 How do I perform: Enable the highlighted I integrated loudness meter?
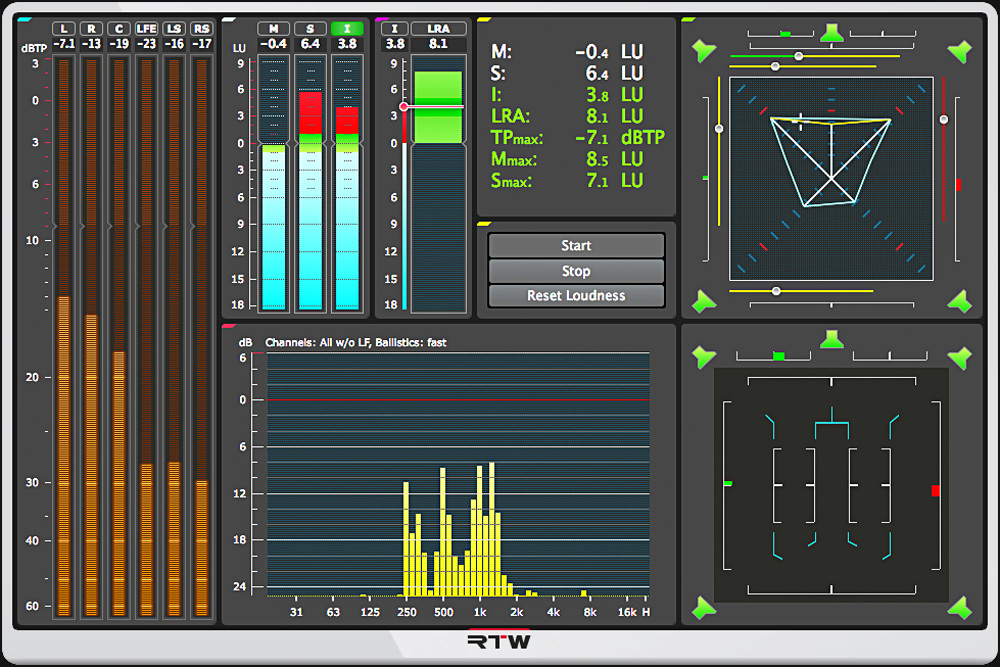coord(347,28)
